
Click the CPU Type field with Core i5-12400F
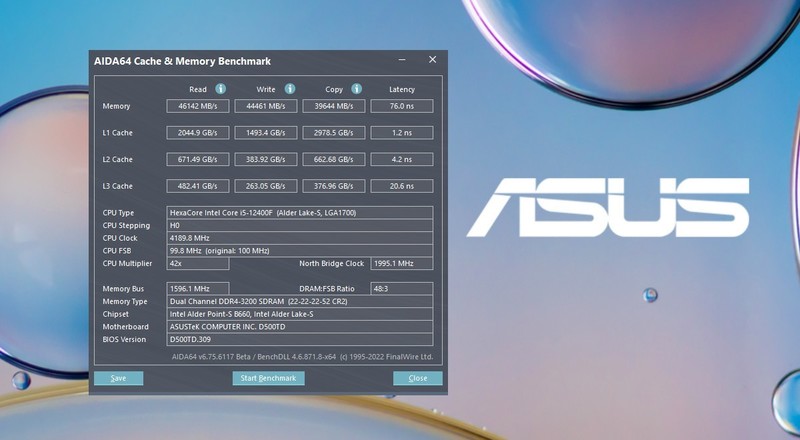300,213
